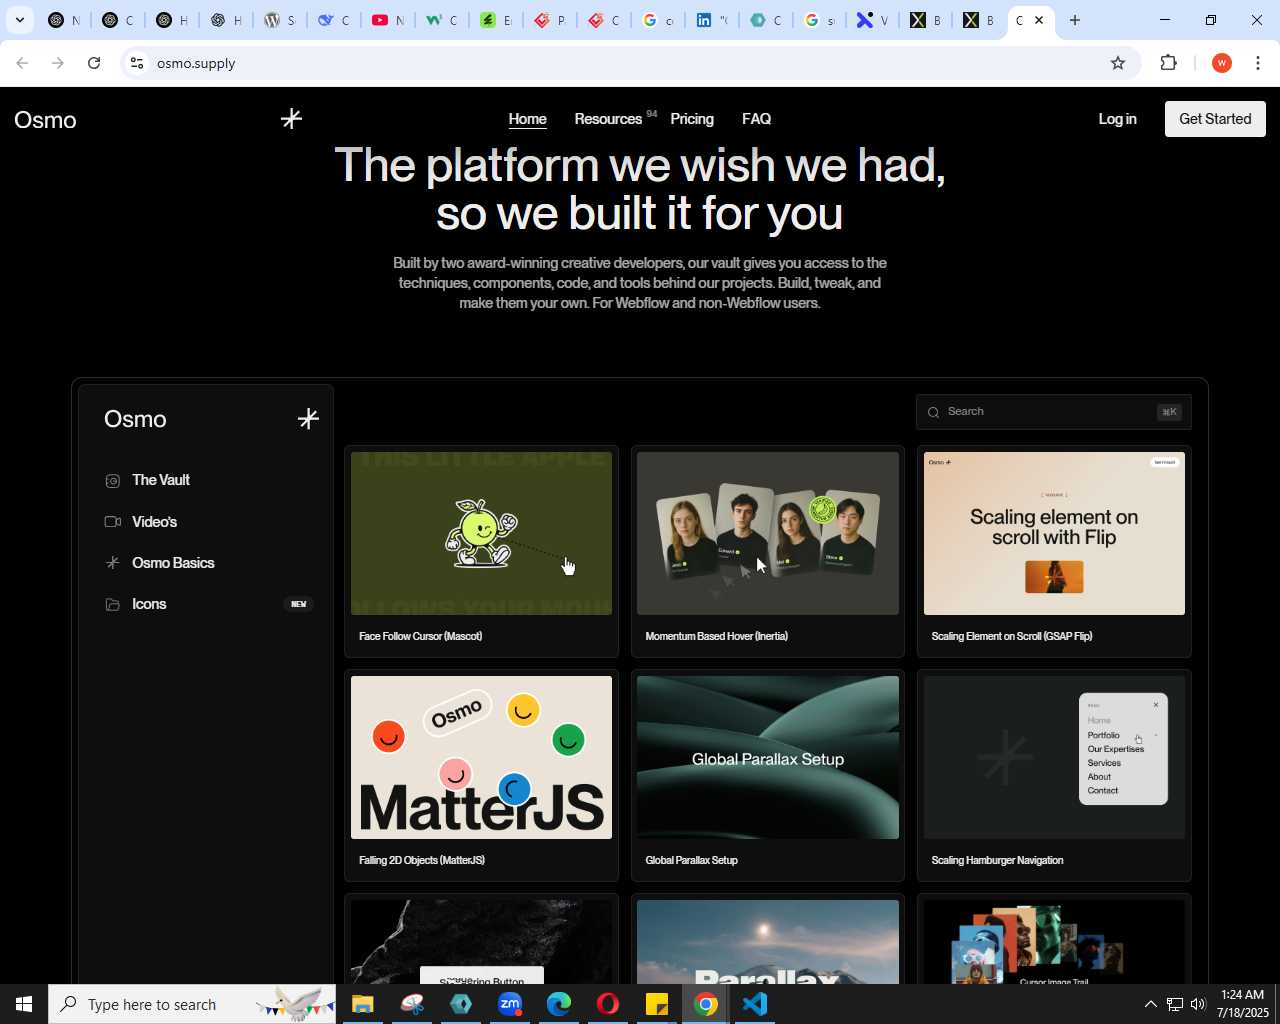Open Momentum Based Hover (Inertia) thumbnail
The image size is (1280, 1024).
click(768, 533)
